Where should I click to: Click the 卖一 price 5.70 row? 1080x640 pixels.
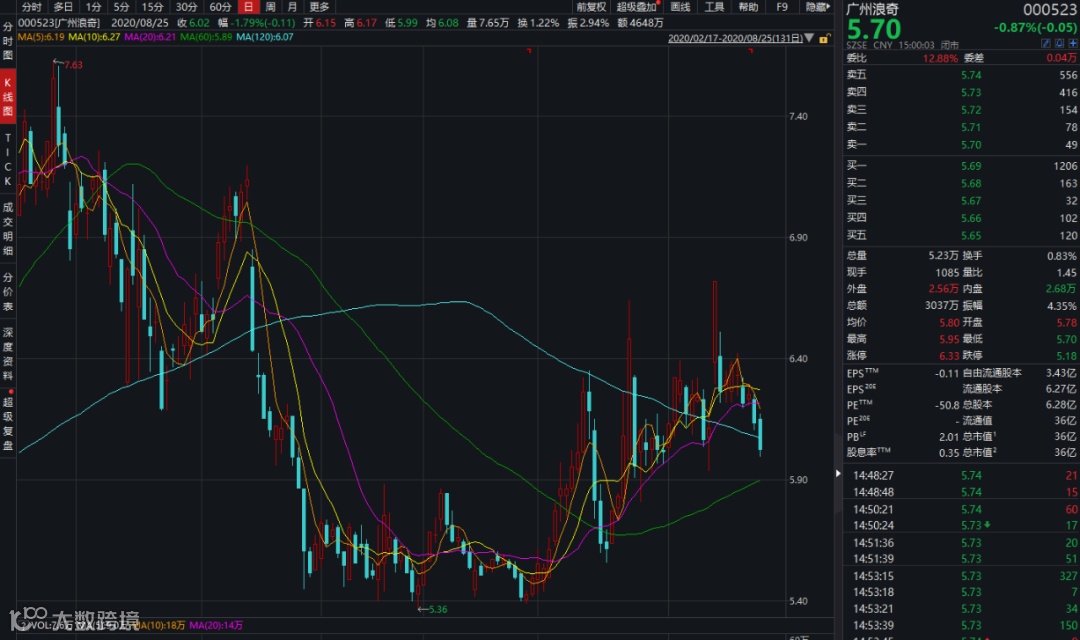(x=962, y=145)
